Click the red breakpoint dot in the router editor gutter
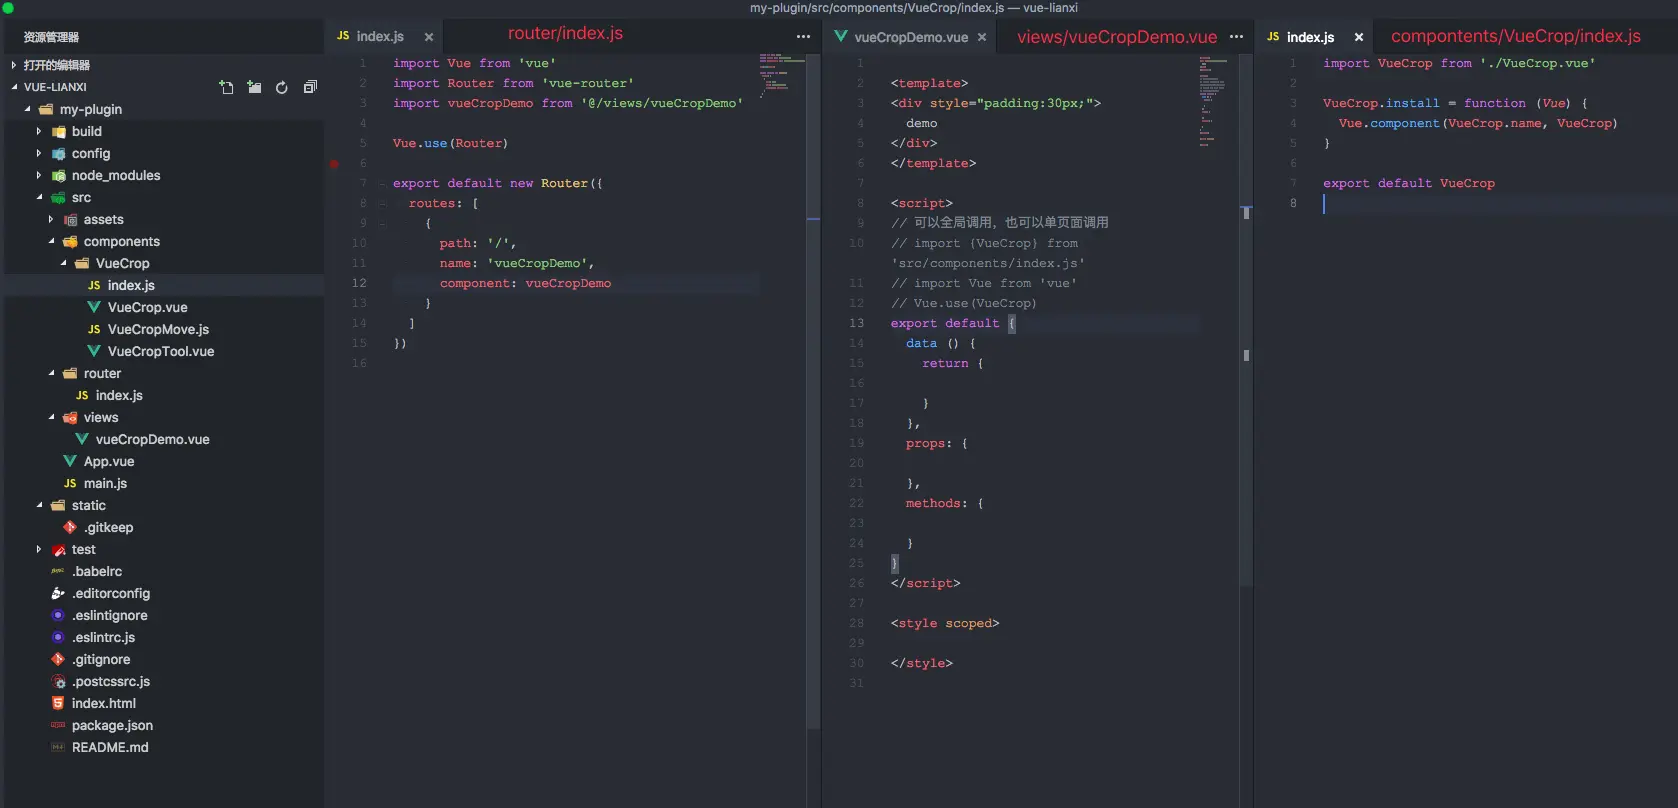1678x808 pixels. pyautogui.click(x=334, y=164)
